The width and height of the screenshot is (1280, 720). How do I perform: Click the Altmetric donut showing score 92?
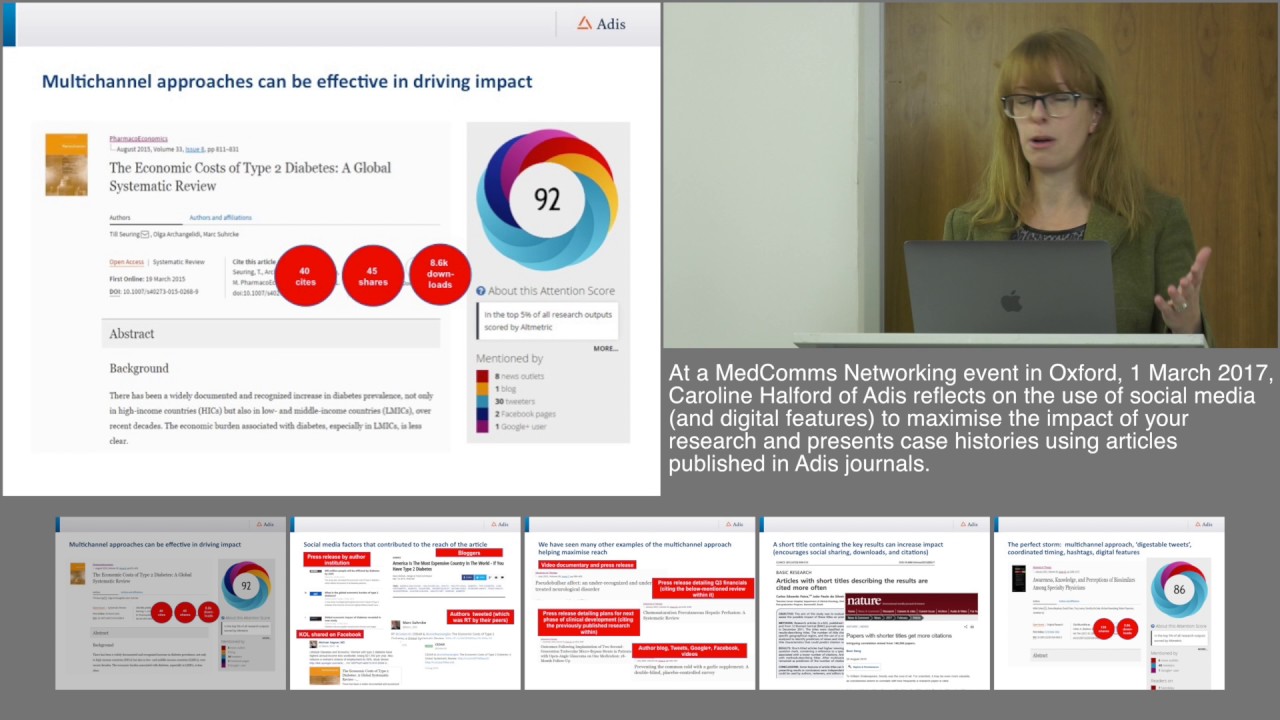coord(547,200)
